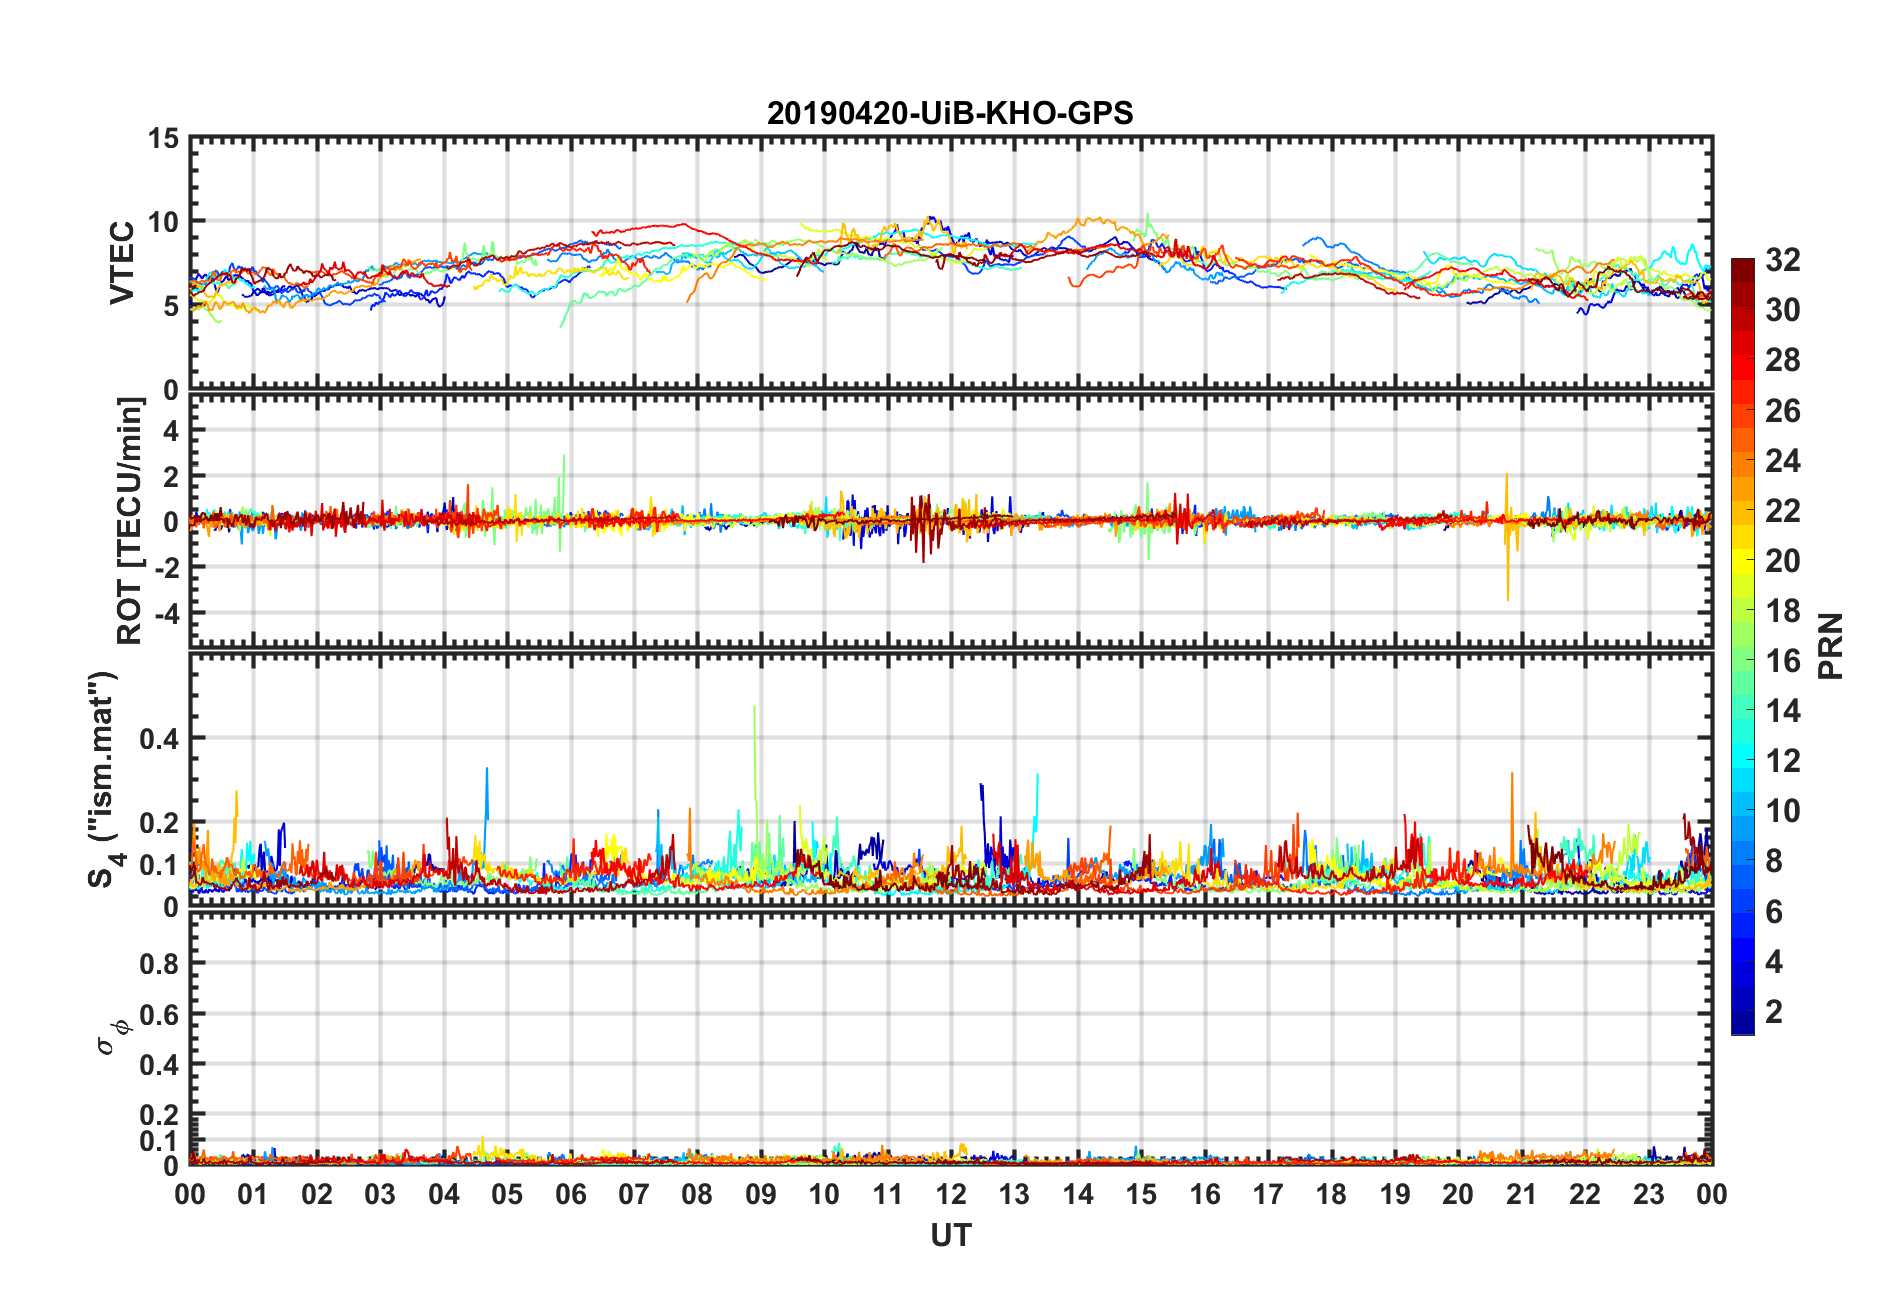The width and height of the screenshot is (1902, 1292).
Task: Click x-axis hour label 01
Action: pyautogui.click(x=253, y=1194)
